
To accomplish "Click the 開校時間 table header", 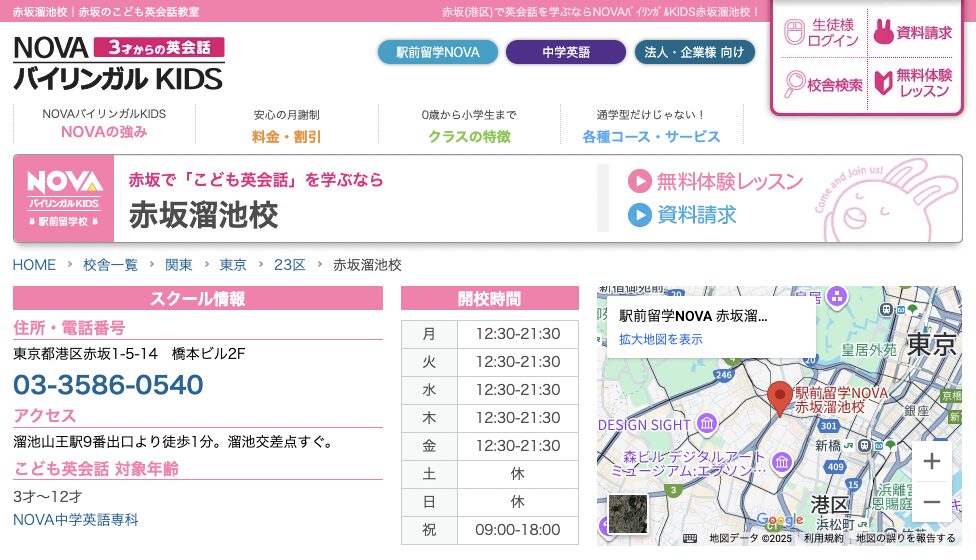I will (x=490, y=299).
